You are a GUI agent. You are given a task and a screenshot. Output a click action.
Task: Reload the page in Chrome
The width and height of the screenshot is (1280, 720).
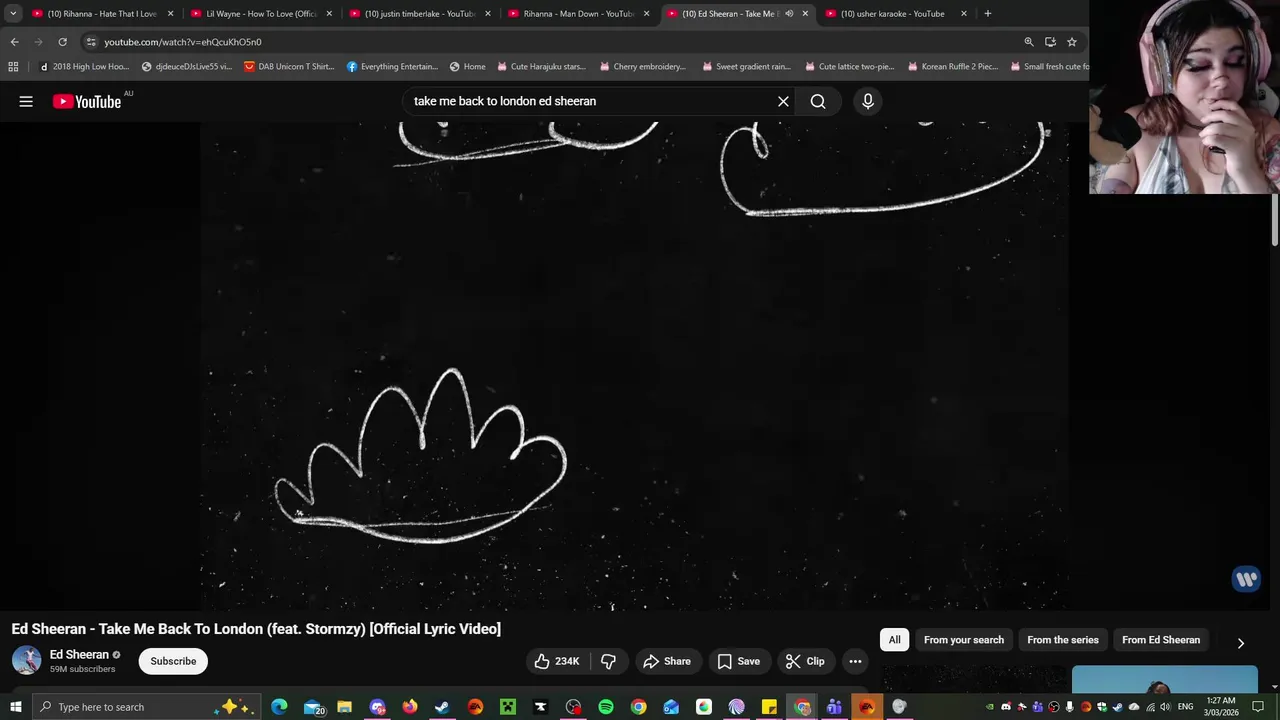[62, 42]
